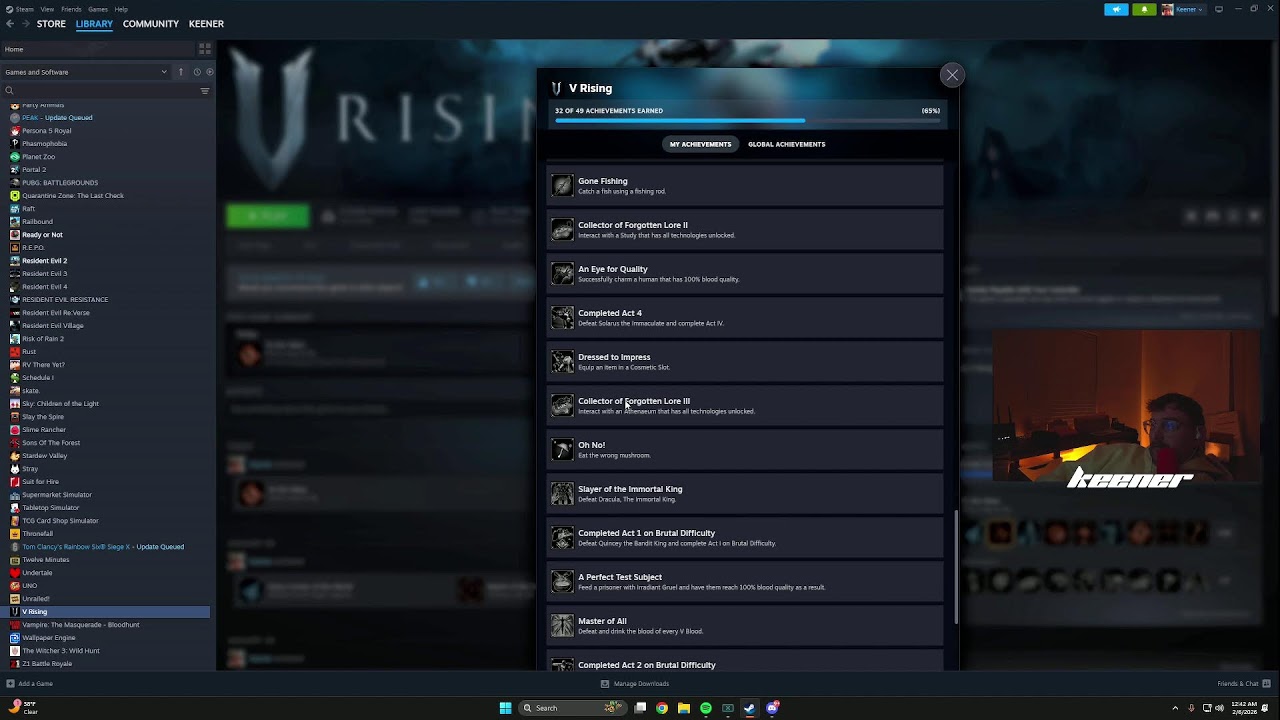Click Collector of Forgotten Lore III icon
Screen dimensions: 1280x720
[563, 405]
